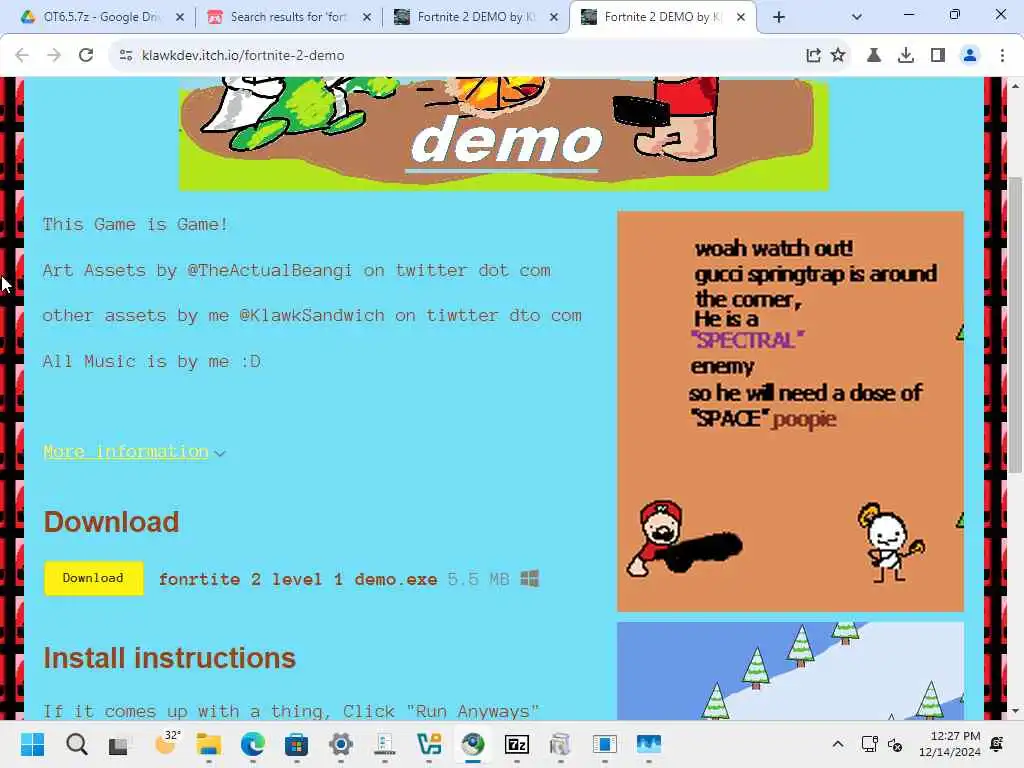Close the active Fortnite 2 DEMO tab
This screenshot has height=768, width=1024.
pos(741,17)
